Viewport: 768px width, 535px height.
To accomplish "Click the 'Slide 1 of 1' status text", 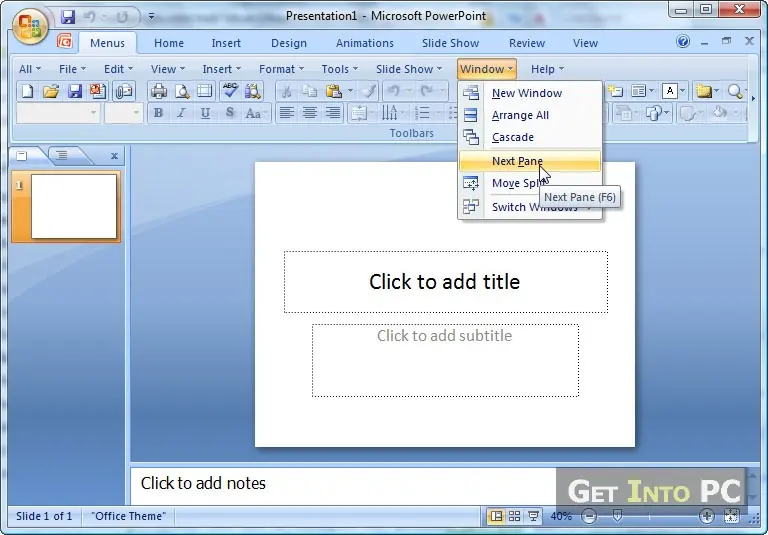I will (x=44, y=516).
